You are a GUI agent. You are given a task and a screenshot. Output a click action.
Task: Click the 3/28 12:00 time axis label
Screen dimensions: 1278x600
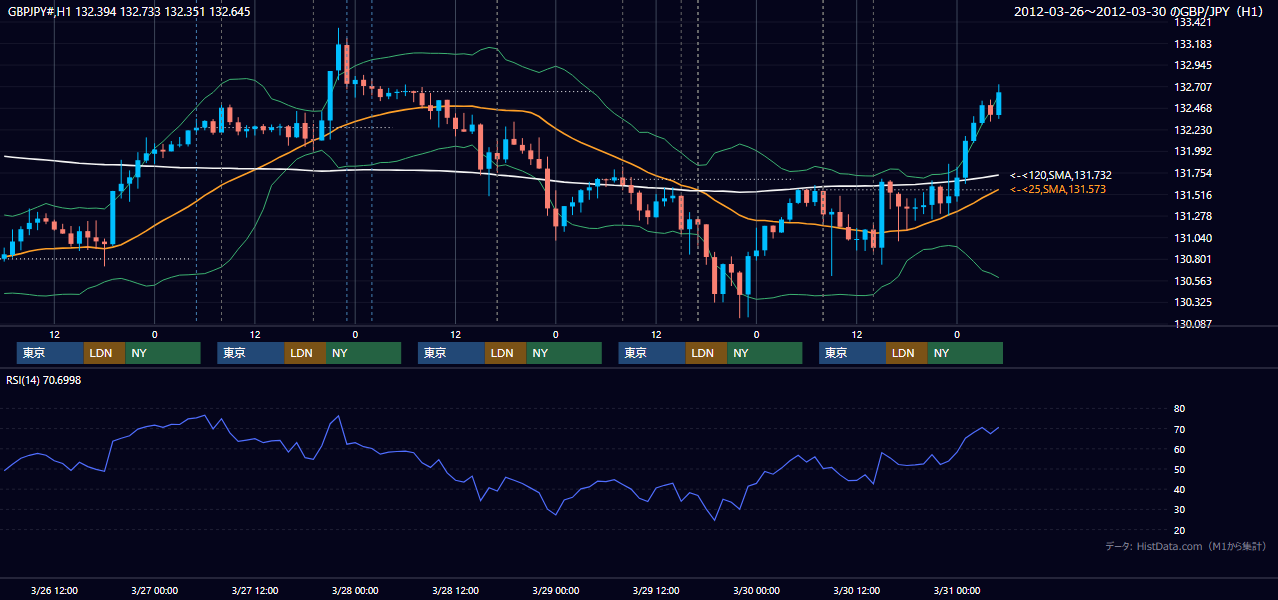click(455, 591)
